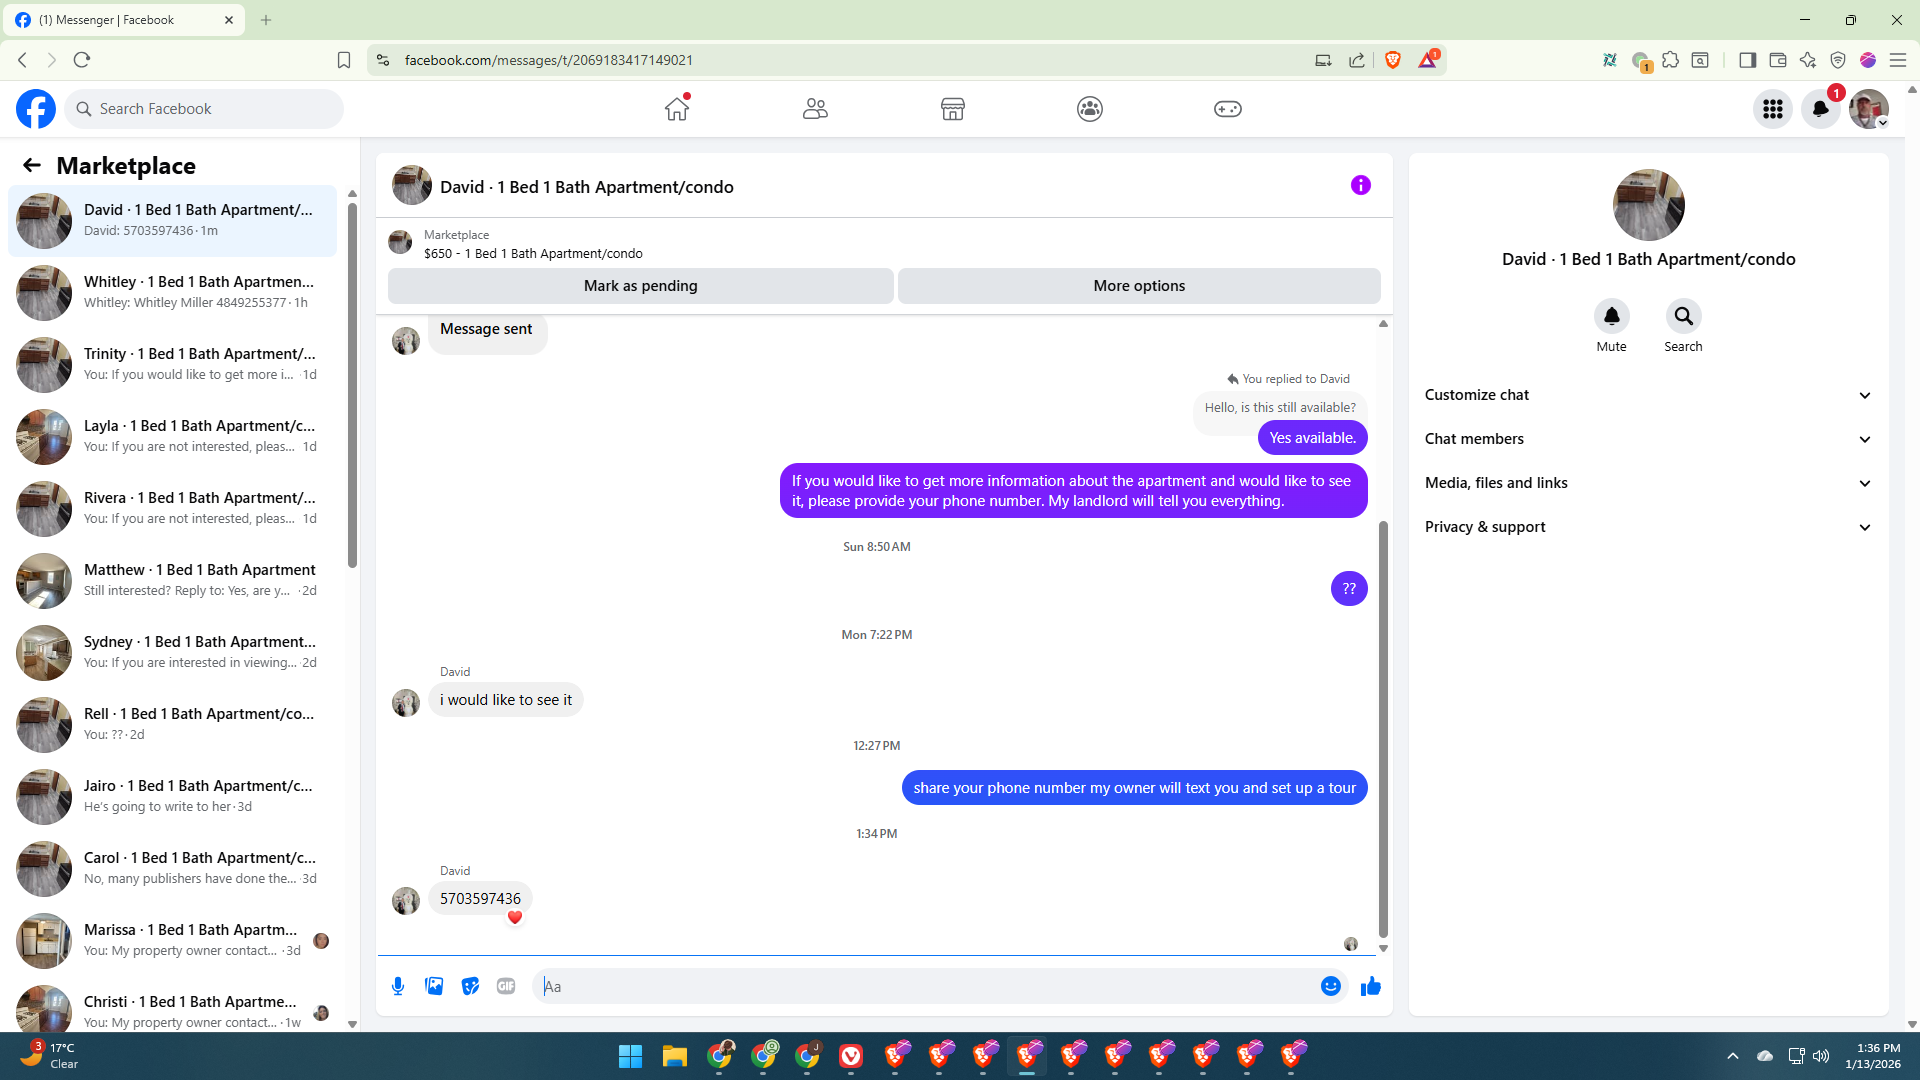Search in conversation using the magnifier icon

pyautogui.click(x=1683, y=317)
